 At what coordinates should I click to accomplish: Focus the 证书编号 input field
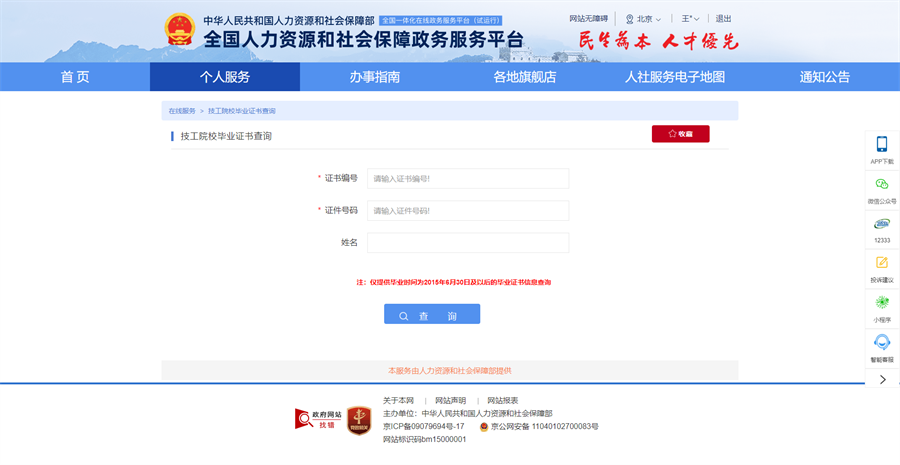[x=467, y=178]
